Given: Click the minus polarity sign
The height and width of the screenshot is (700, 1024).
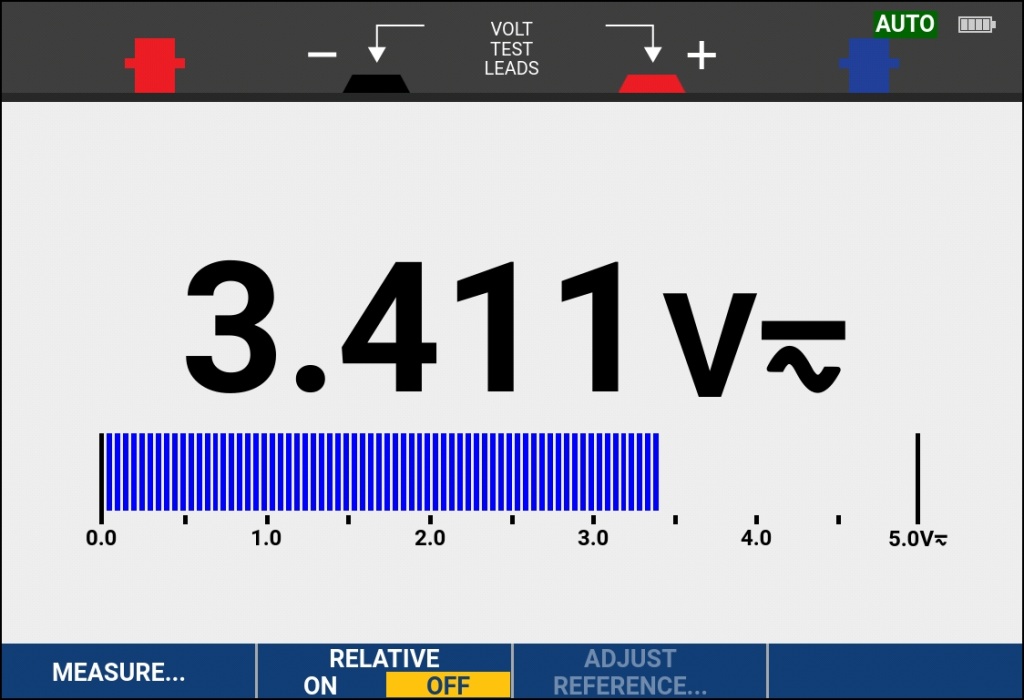Looking at the screenshot, I should (322, 54).
